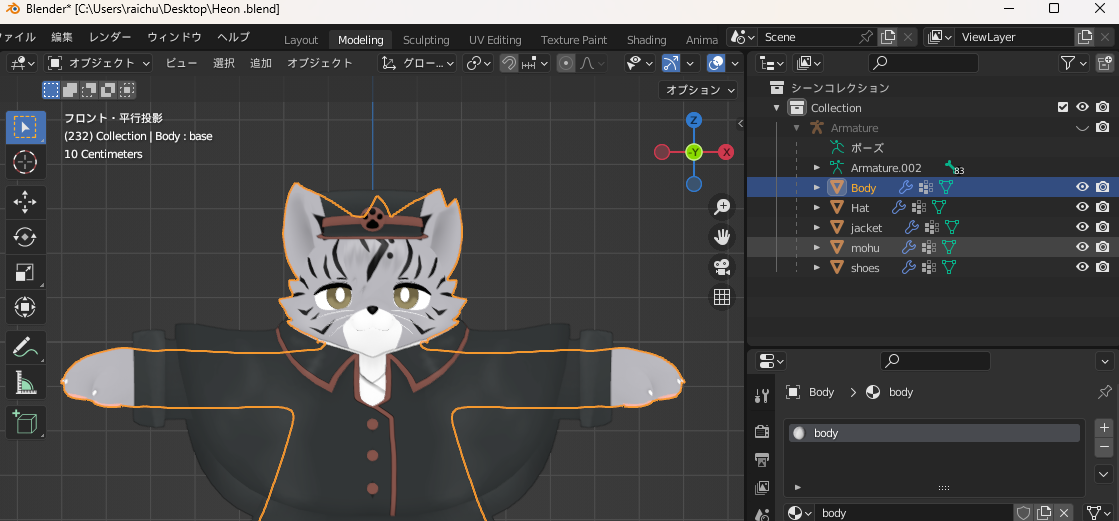Click the blue Z axis gizmo
This screenshot has height=521, width=1119.
click(x=694, y=120)
